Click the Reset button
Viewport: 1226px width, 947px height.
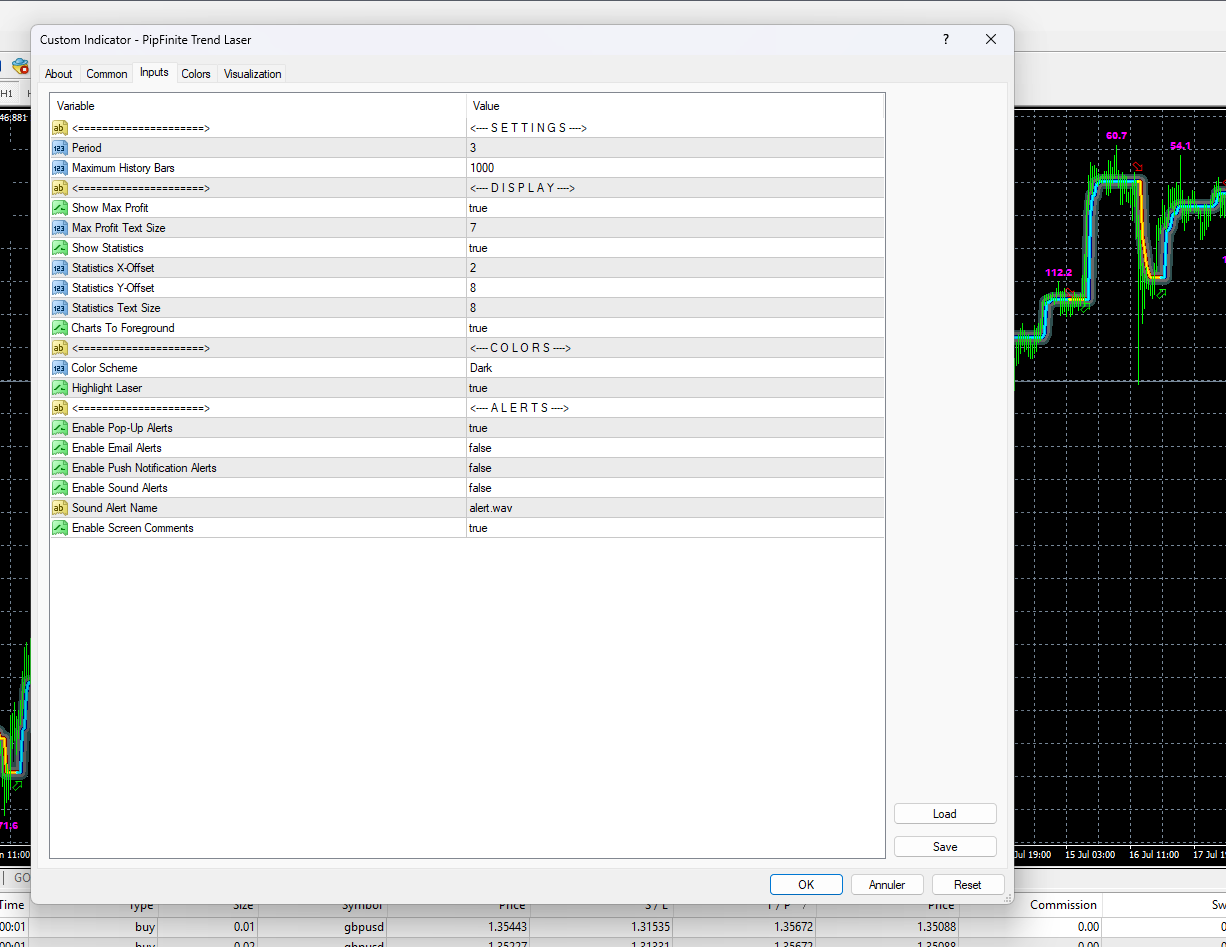point(968,885)
